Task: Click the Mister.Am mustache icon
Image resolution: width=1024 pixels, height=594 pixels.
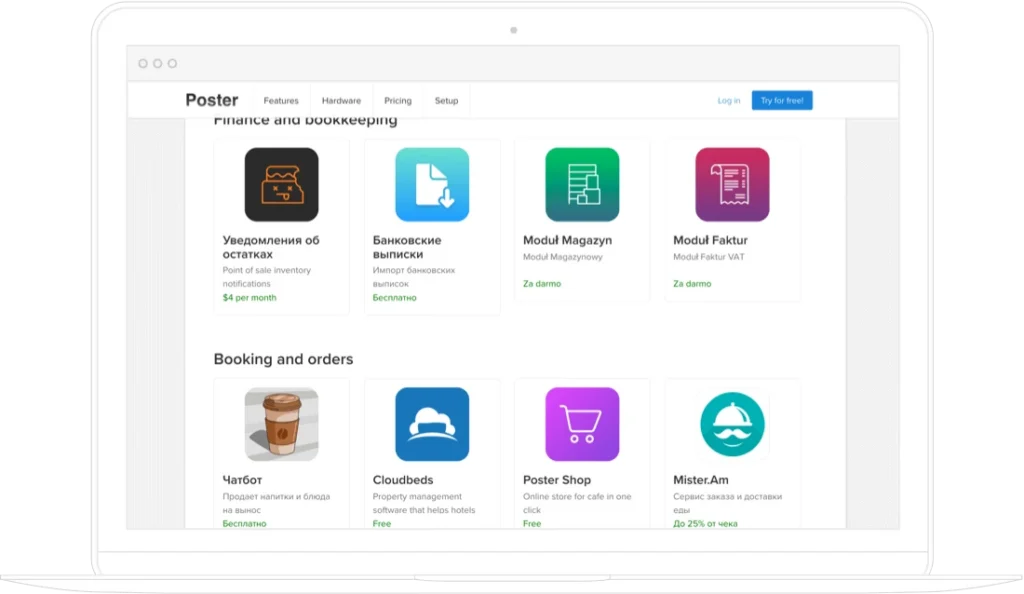Action: (732, 424)
